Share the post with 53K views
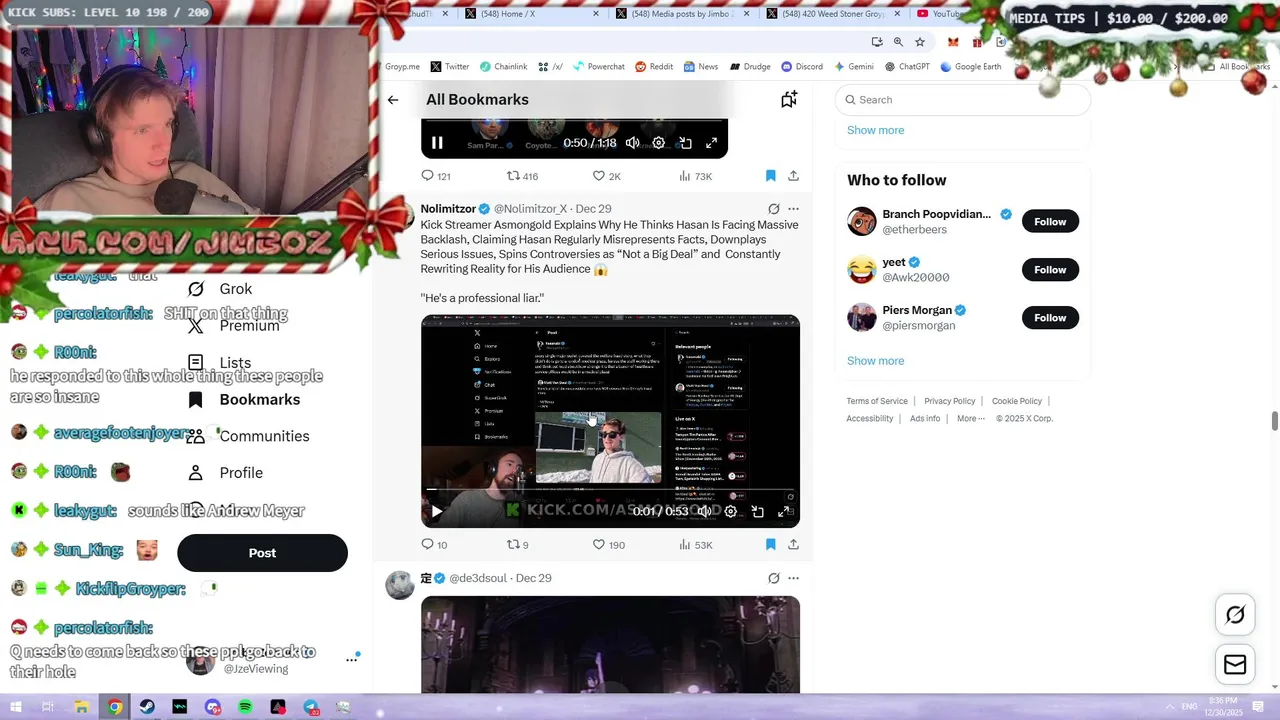1280x720 pixels. coord(793,545)
